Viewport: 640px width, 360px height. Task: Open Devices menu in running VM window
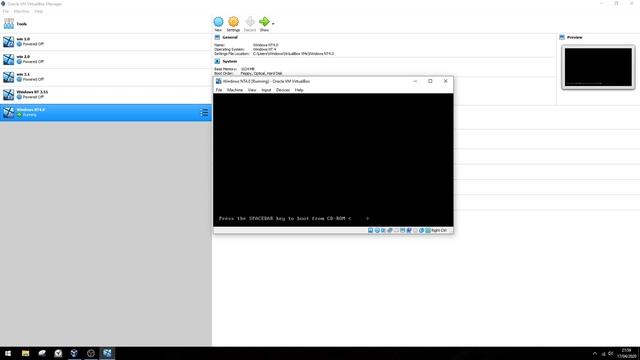coord(282,90)
